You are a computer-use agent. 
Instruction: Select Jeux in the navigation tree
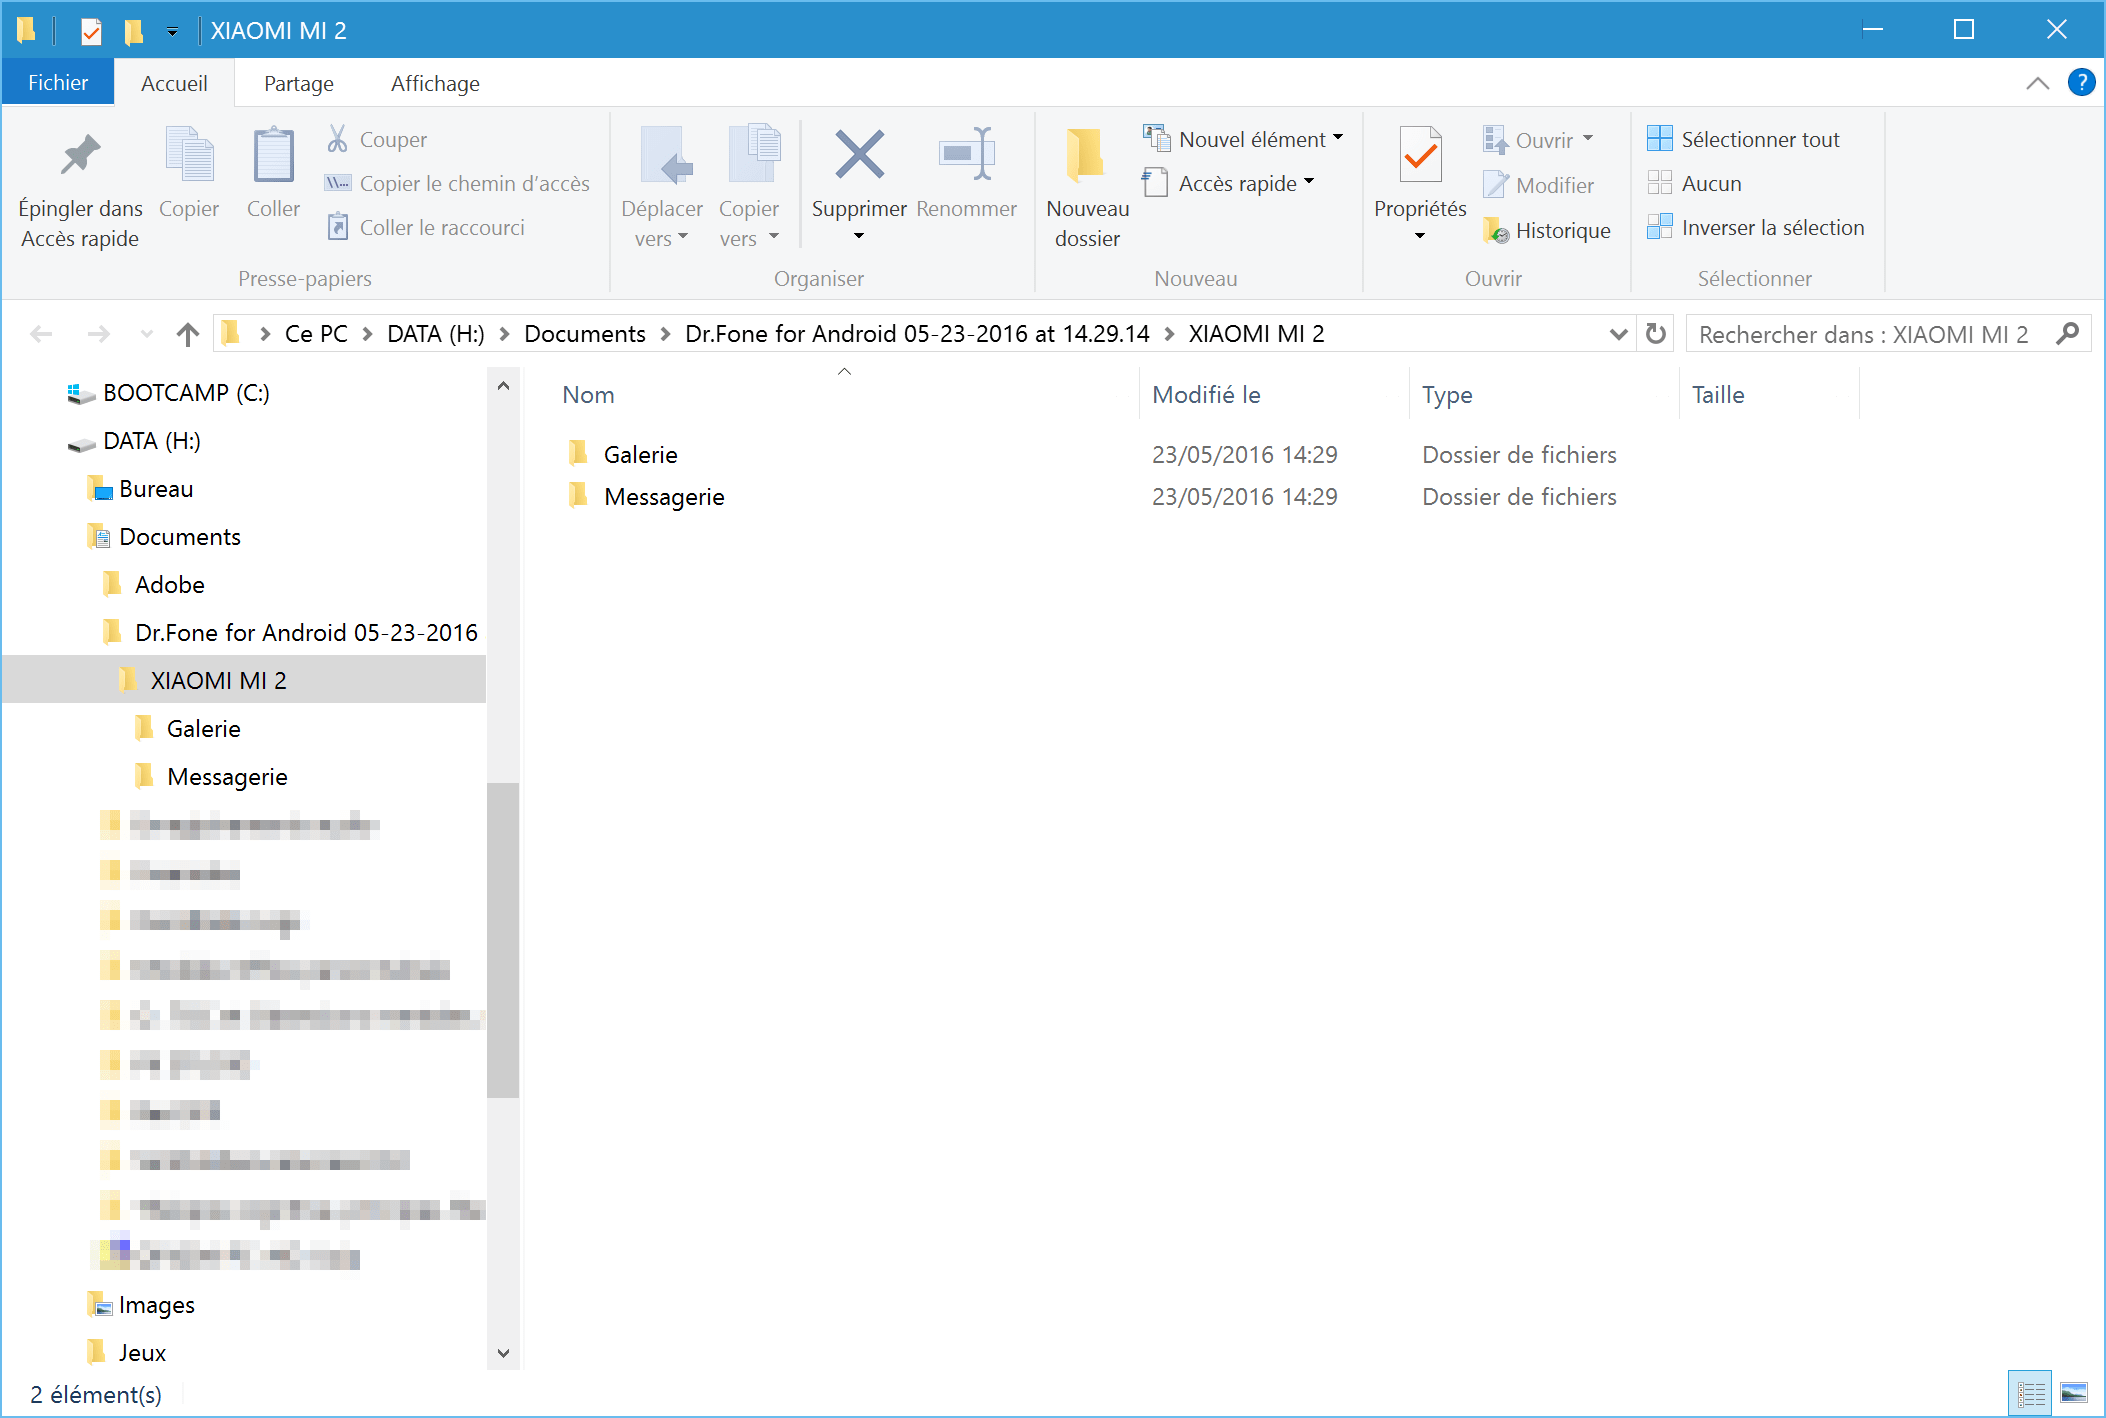click(142, 1353)
